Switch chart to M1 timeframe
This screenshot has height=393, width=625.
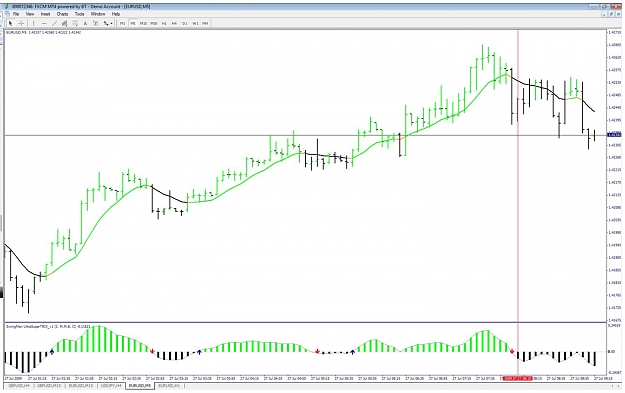pos(123,24)
